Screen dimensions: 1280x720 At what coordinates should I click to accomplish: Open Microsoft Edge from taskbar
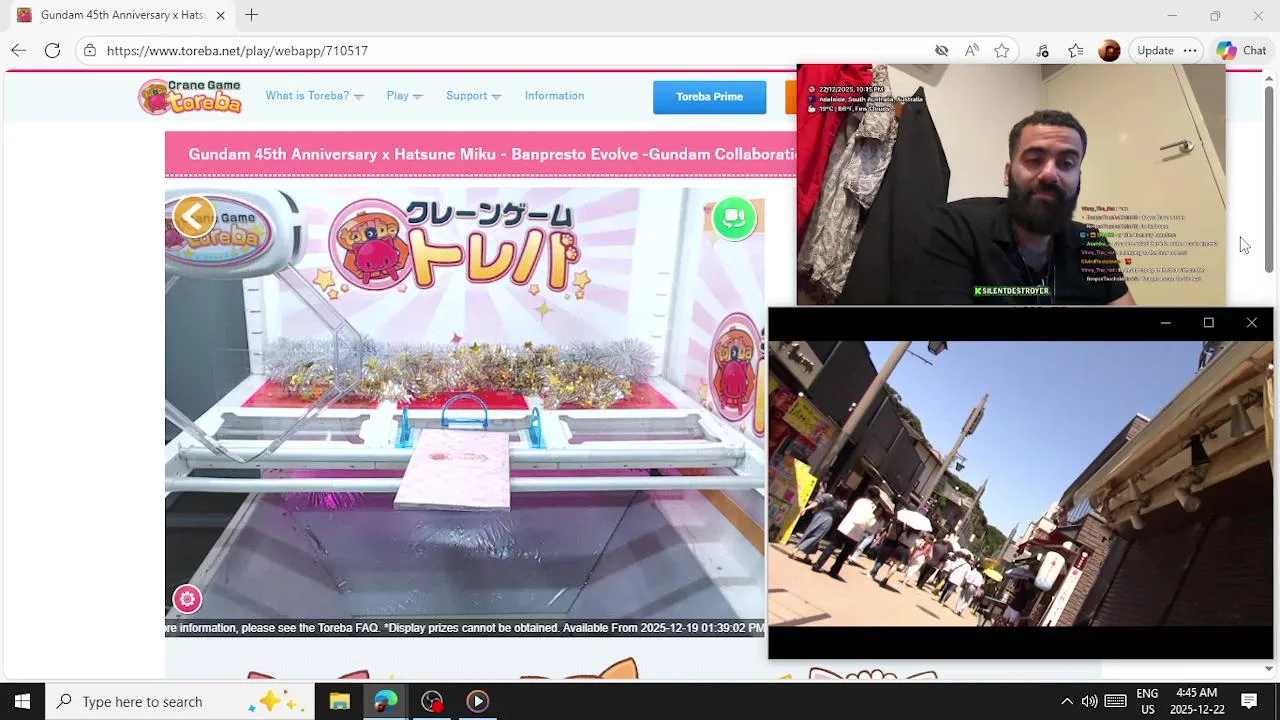coord(386,701)
